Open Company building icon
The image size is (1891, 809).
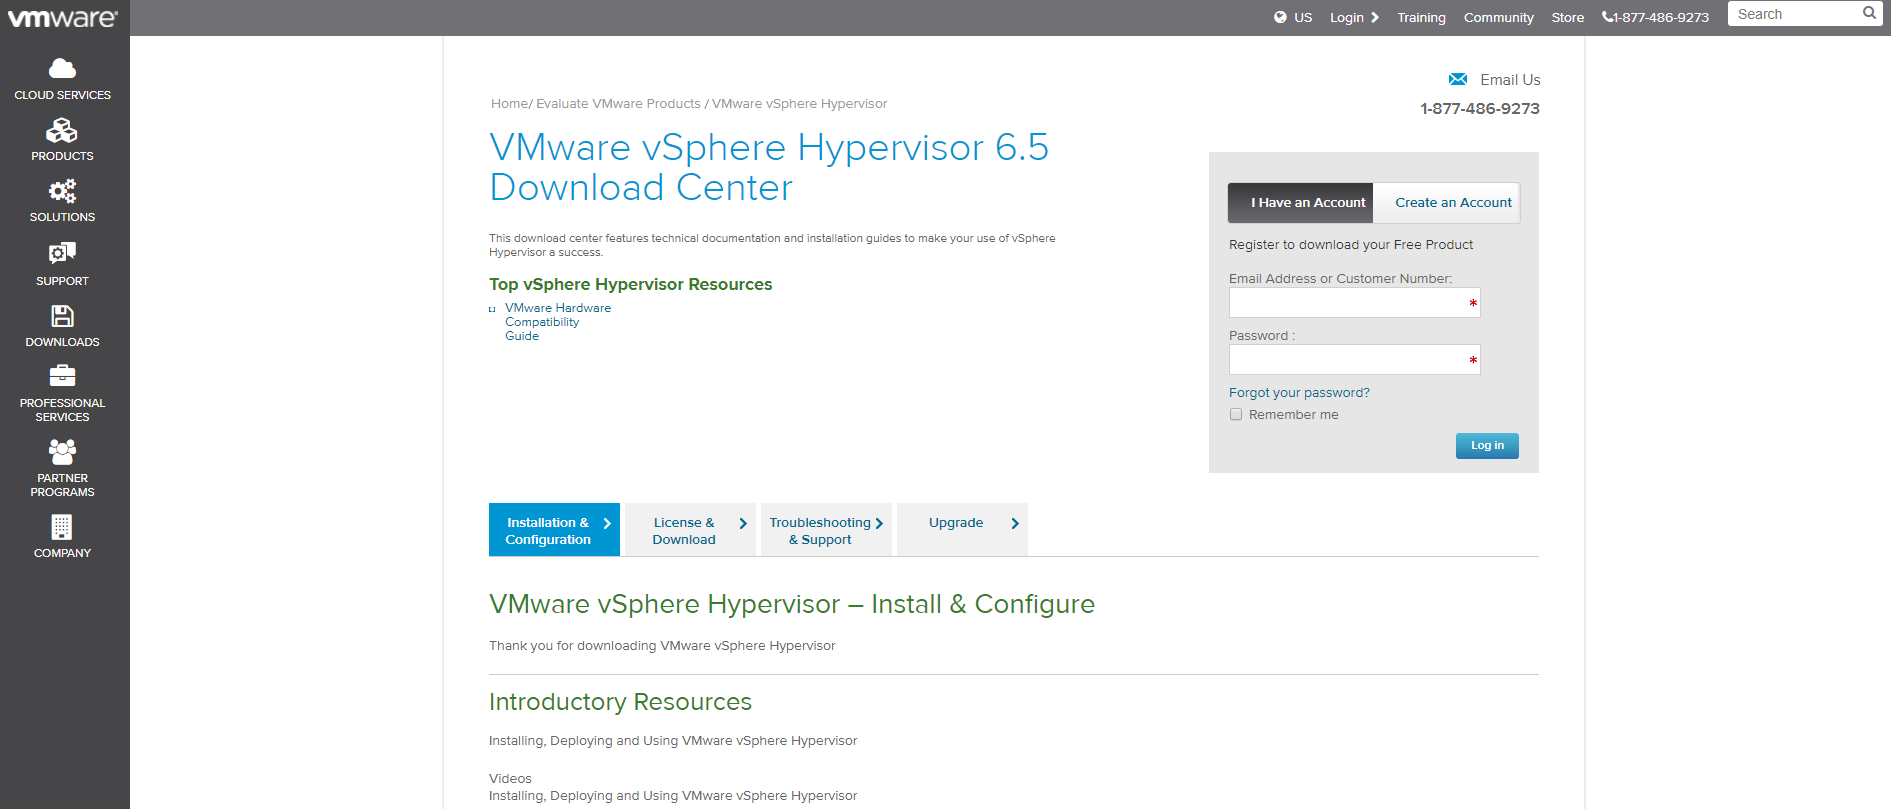(62, 527)
